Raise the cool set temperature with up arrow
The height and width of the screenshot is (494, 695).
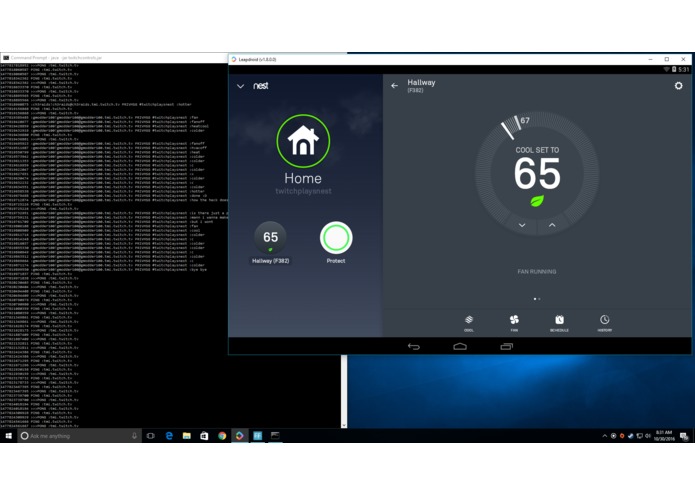pyautogui.click(x=552, y=225)
